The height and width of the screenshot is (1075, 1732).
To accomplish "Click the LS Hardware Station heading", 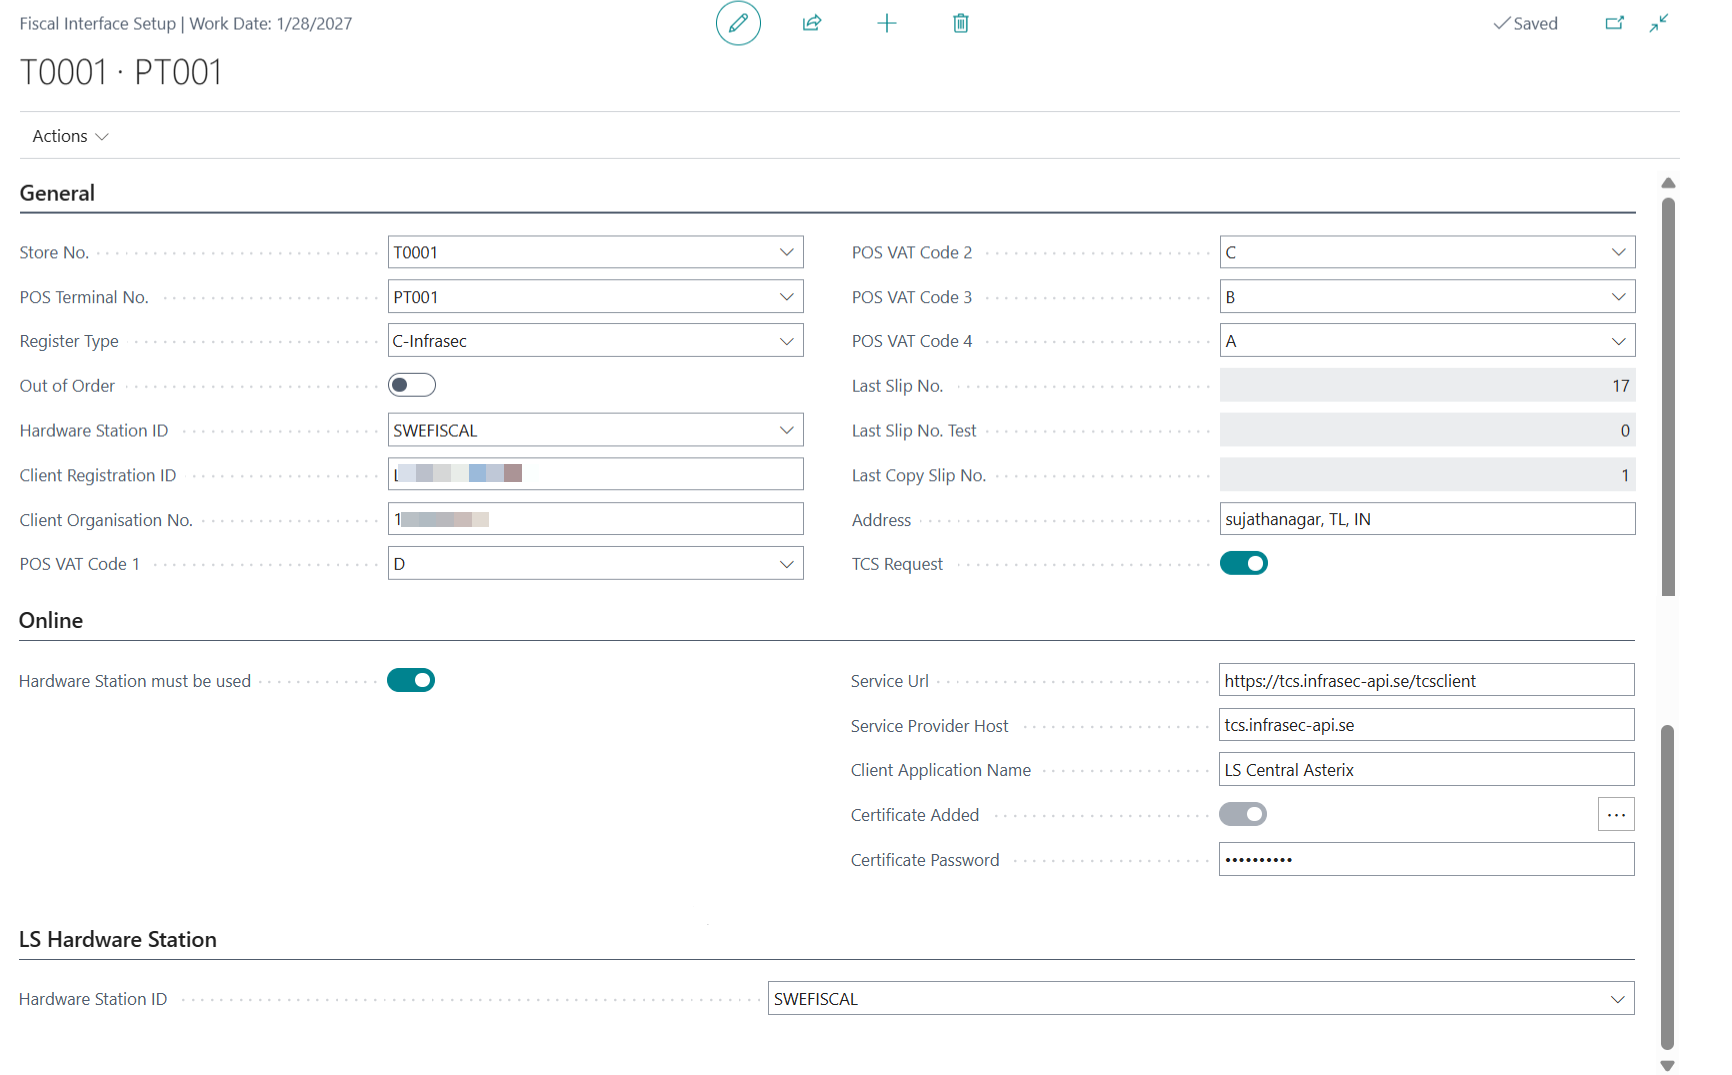I will pyautogui.click(x=118, y=939).
